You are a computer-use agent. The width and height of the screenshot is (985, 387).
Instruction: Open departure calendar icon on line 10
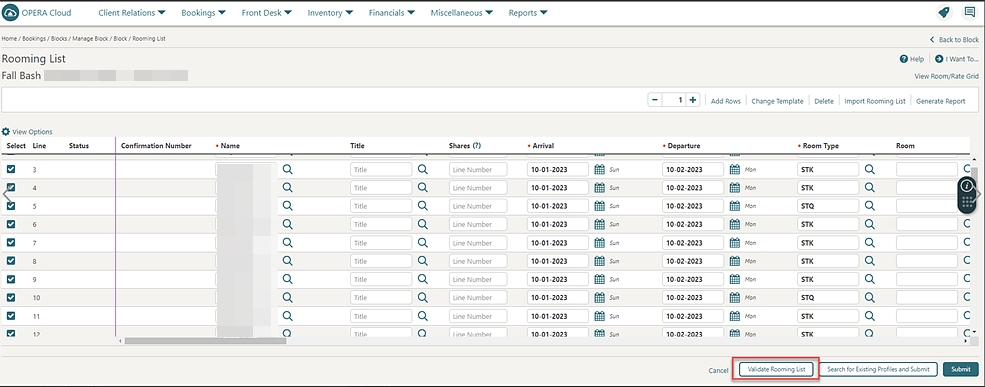coord(735,297)
